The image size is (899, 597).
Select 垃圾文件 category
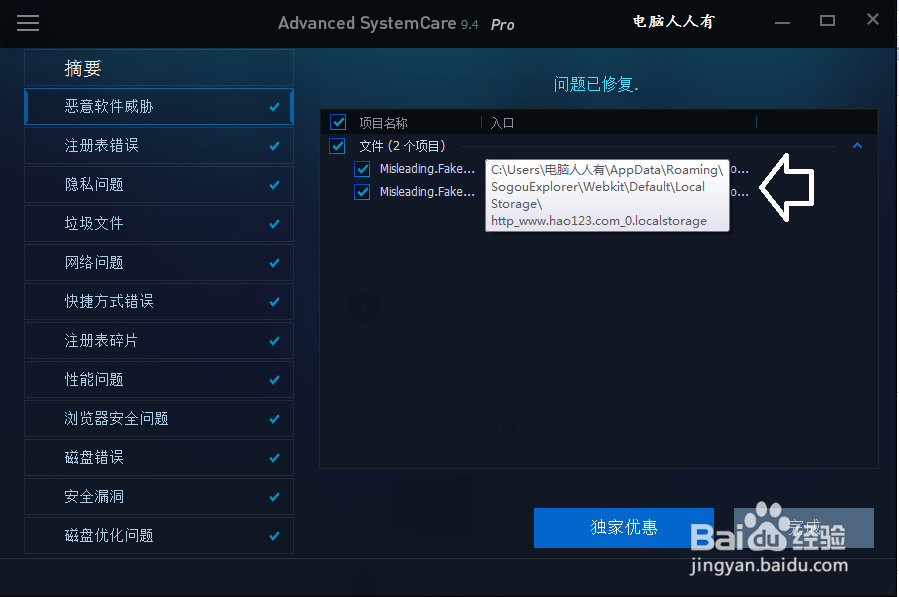[x=159, y=224]
